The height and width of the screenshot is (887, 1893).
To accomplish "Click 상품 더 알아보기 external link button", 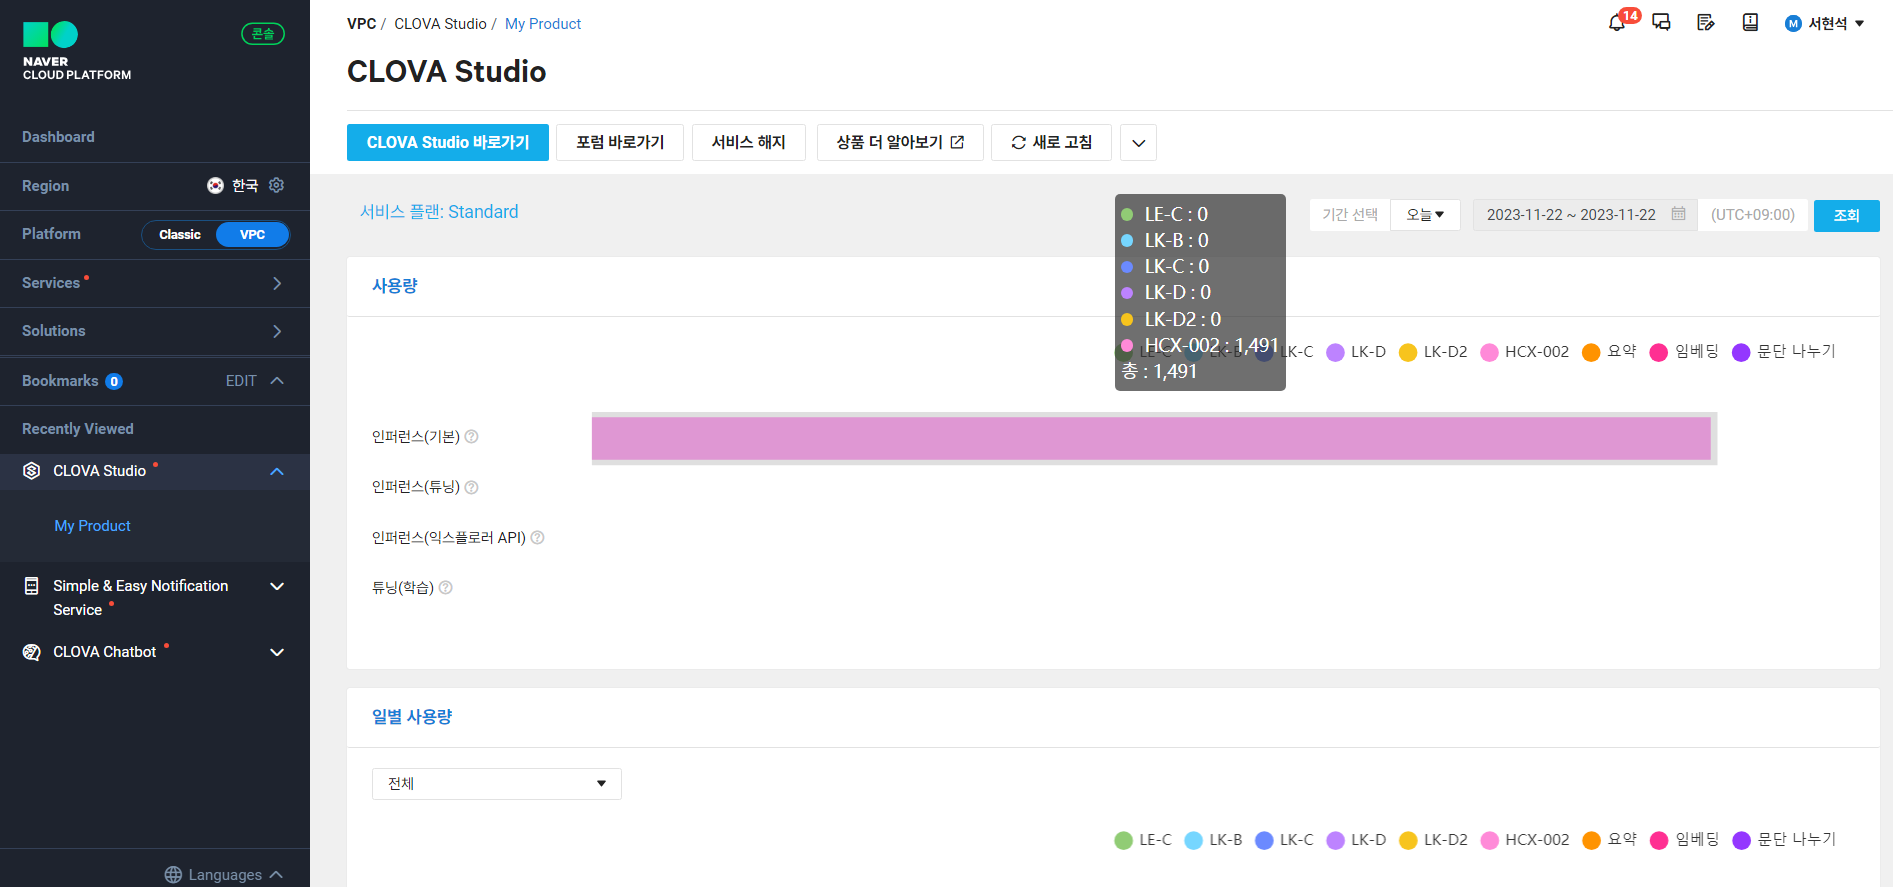I will coord(900,143).
